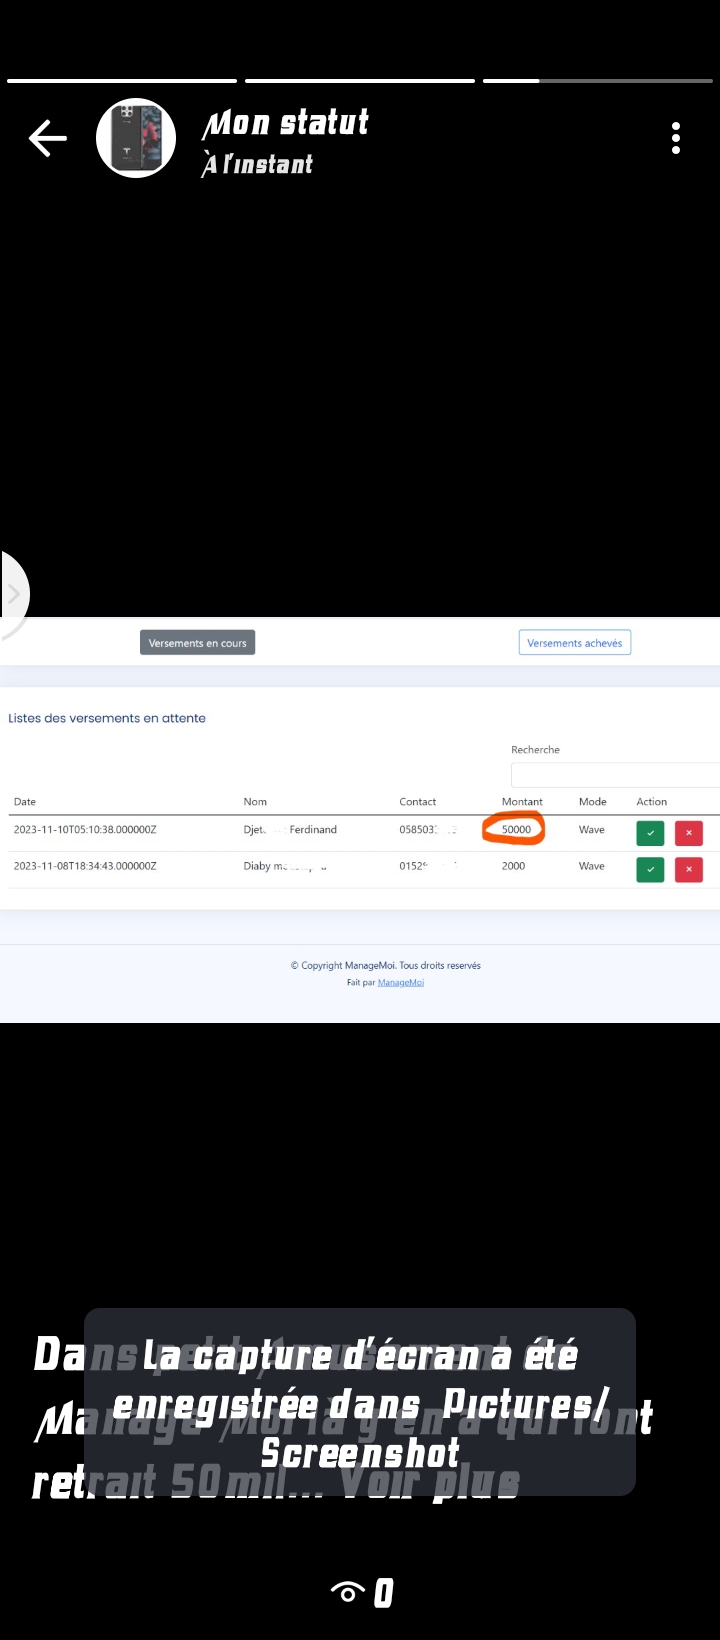Click the Recherche search field

click(614, 775)
